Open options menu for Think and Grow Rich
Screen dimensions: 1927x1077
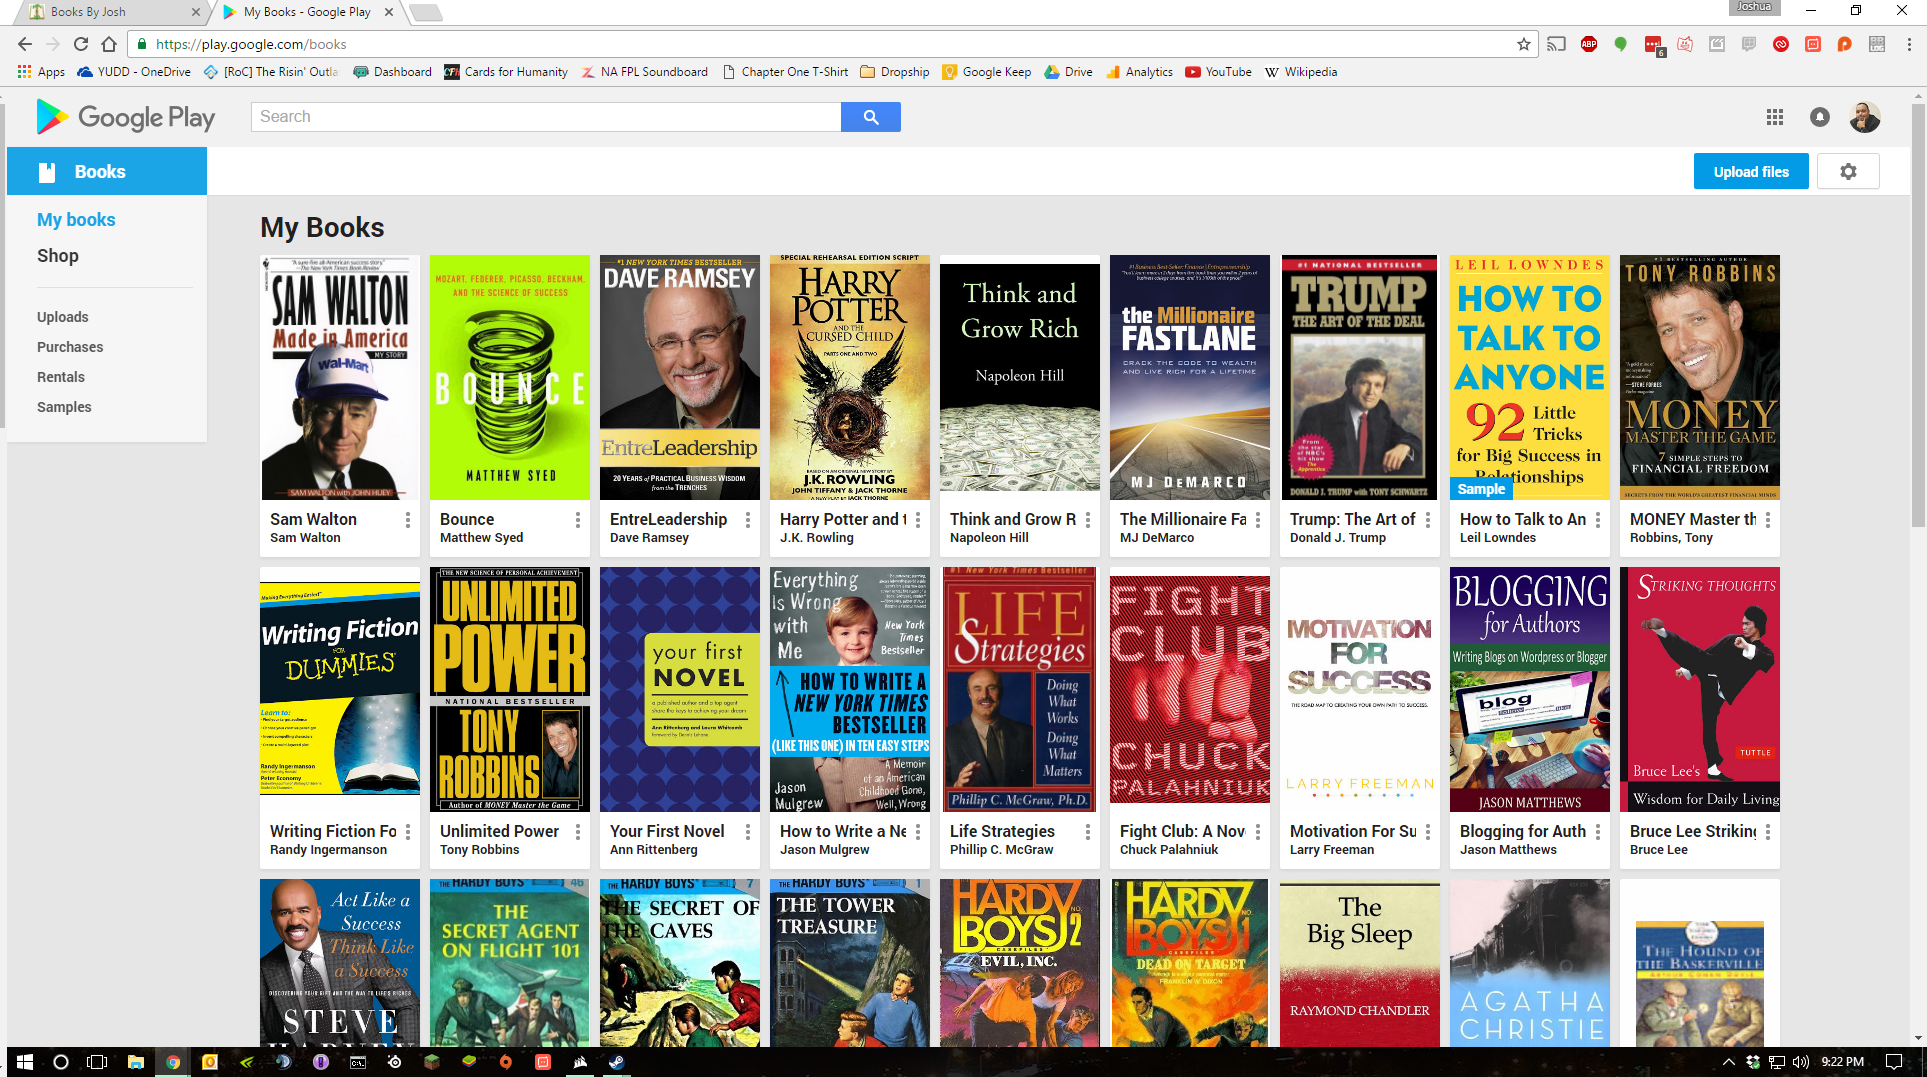(x=1088, y=520)
